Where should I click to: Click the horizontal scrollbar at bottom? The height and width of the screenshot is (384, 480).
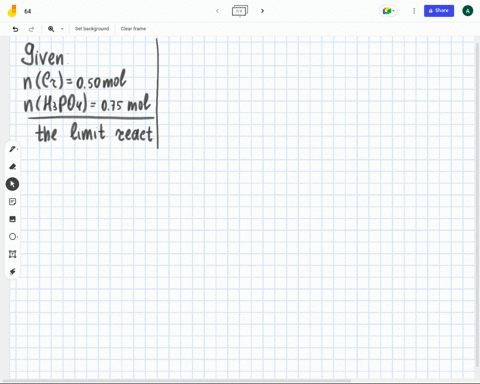point(177,381)
